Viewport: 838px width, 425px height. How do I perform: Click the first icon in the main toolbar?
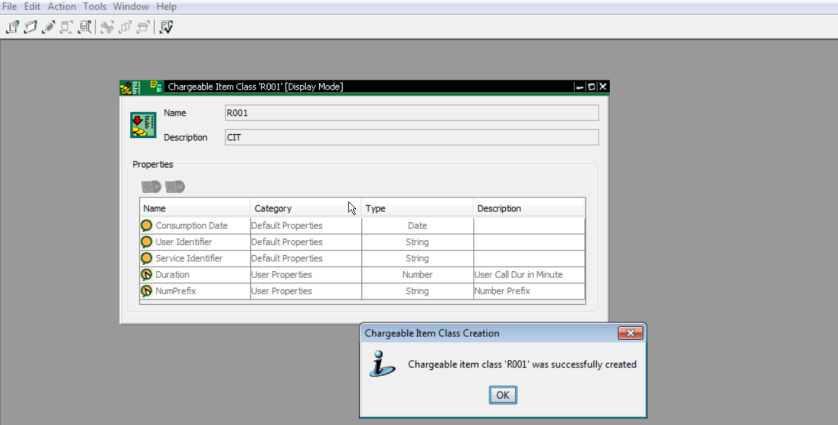pos(13,27)
